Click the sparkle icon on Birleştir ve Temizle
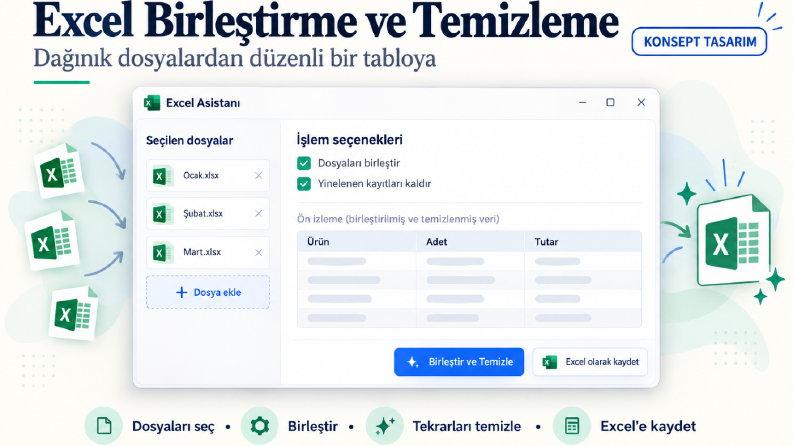 click(x=413, y=362)
